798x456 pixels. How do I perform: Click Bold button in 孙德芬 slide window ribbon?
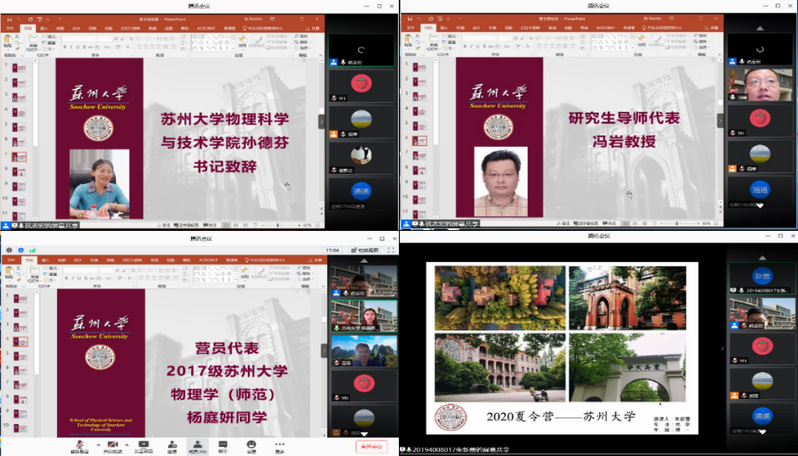pyautogui.click(x=65, y=47)
